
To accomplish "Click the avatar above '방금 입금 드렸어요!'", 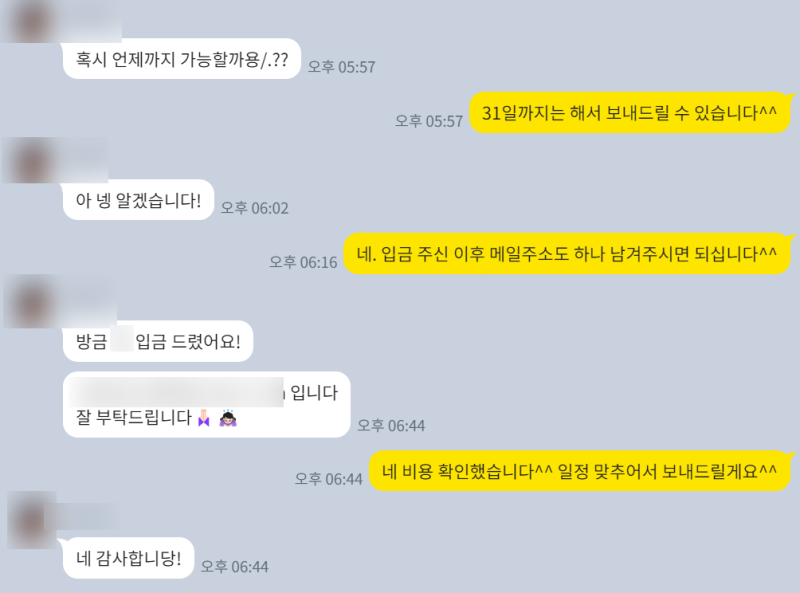I will point(32,302).
